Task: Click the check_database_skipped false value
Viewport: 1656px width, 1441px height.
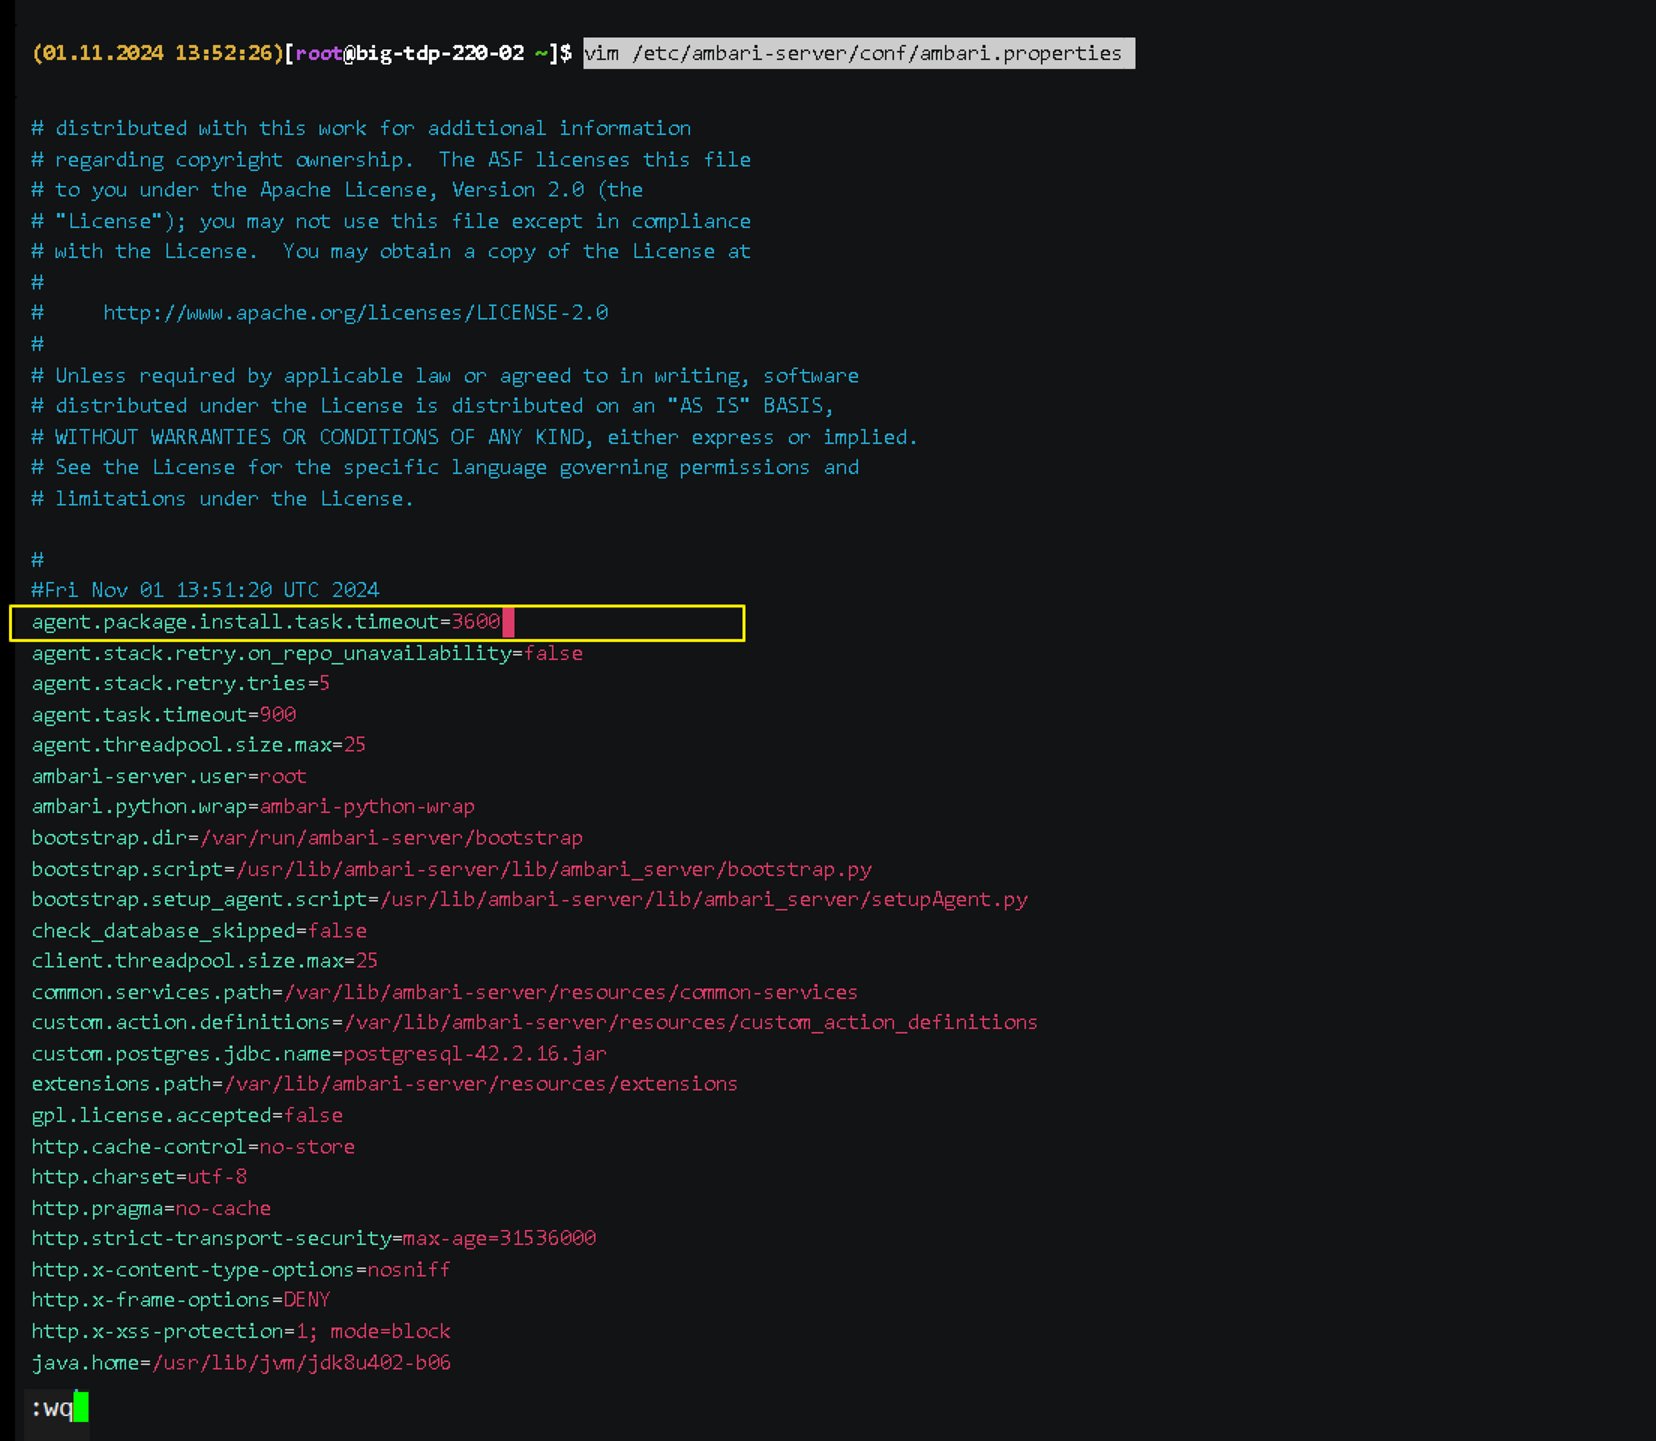Action: (337, 931)
